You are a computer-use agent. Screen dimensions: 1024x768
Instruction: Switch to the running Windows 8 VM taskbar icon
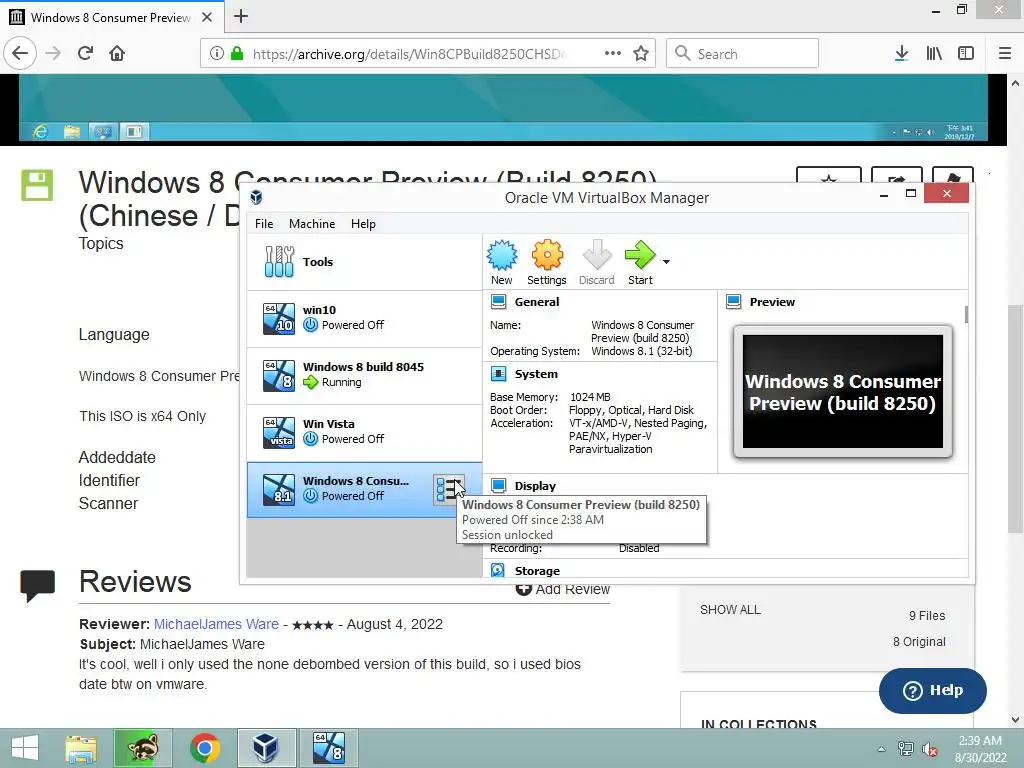click(x=328, y=748)
